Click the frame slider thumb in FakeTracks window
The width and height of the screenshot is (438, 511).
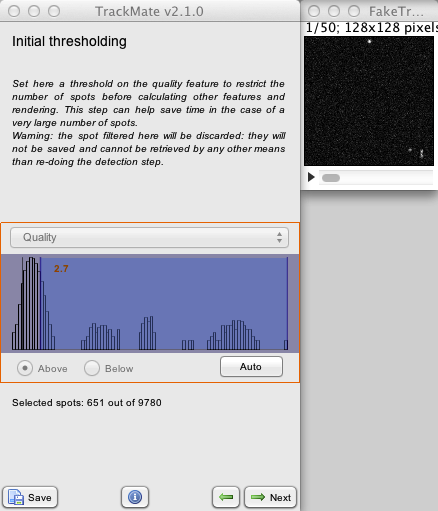pyautogui.click(x=331, y=178)
